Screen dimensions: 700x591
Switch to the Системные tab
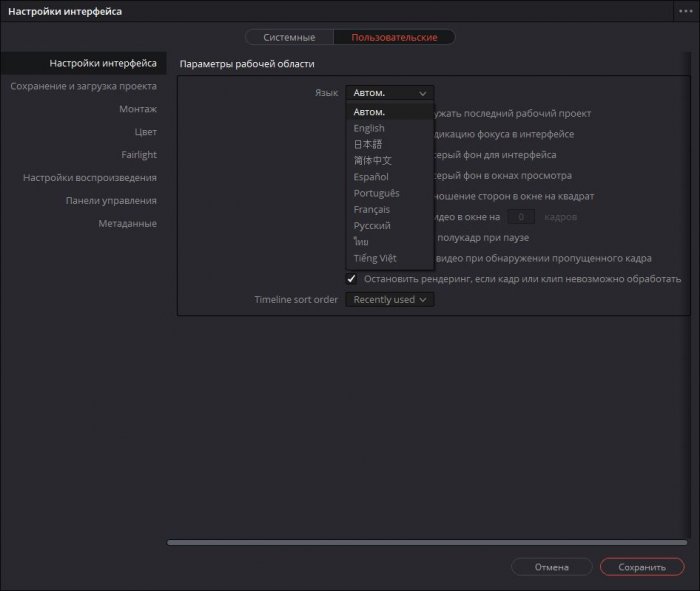[289, 37]
